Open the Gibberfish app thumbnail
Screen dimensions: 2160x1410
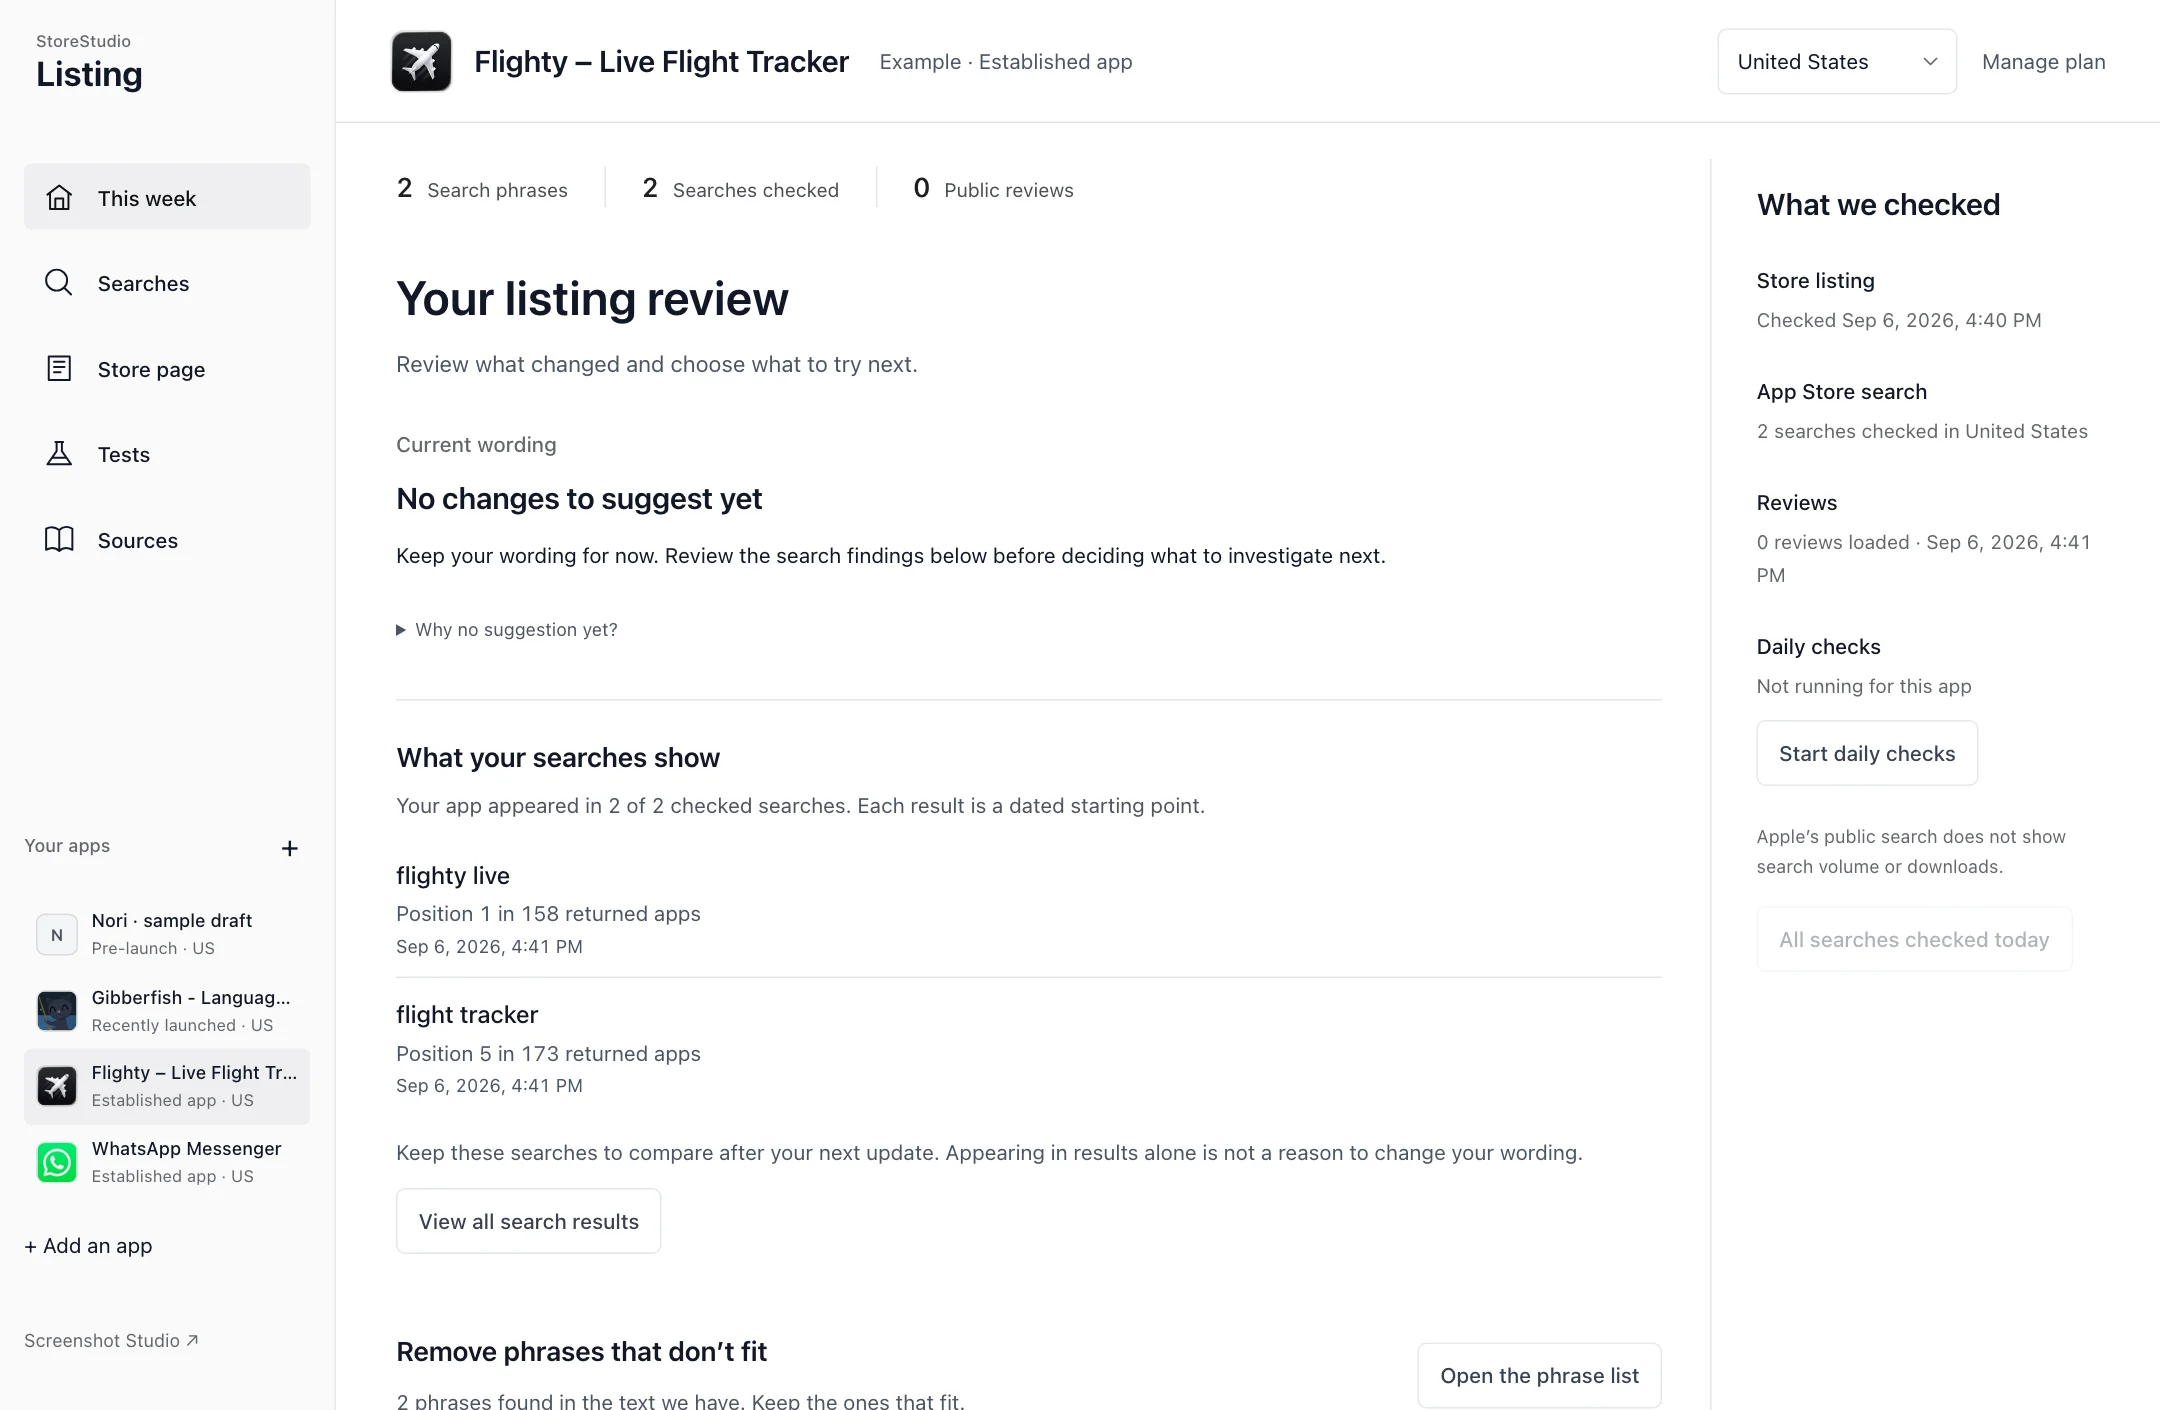pos(57,1011)
